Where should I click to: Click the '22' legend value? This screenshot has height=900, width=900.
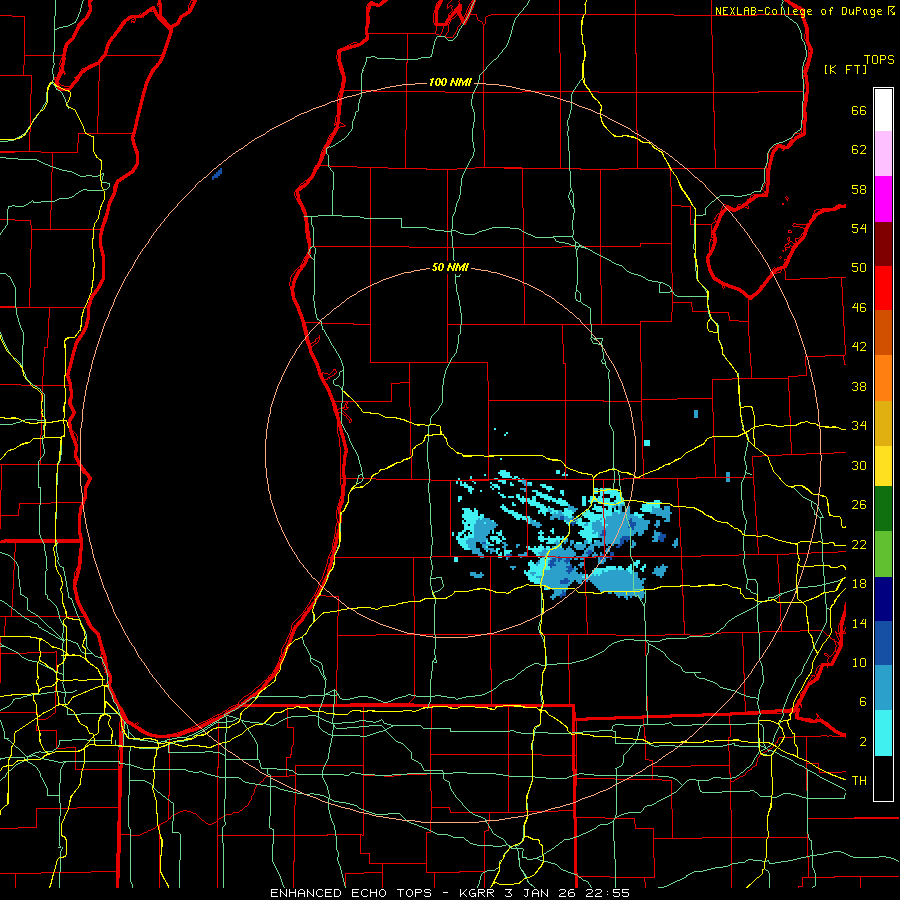click(859, 545)
